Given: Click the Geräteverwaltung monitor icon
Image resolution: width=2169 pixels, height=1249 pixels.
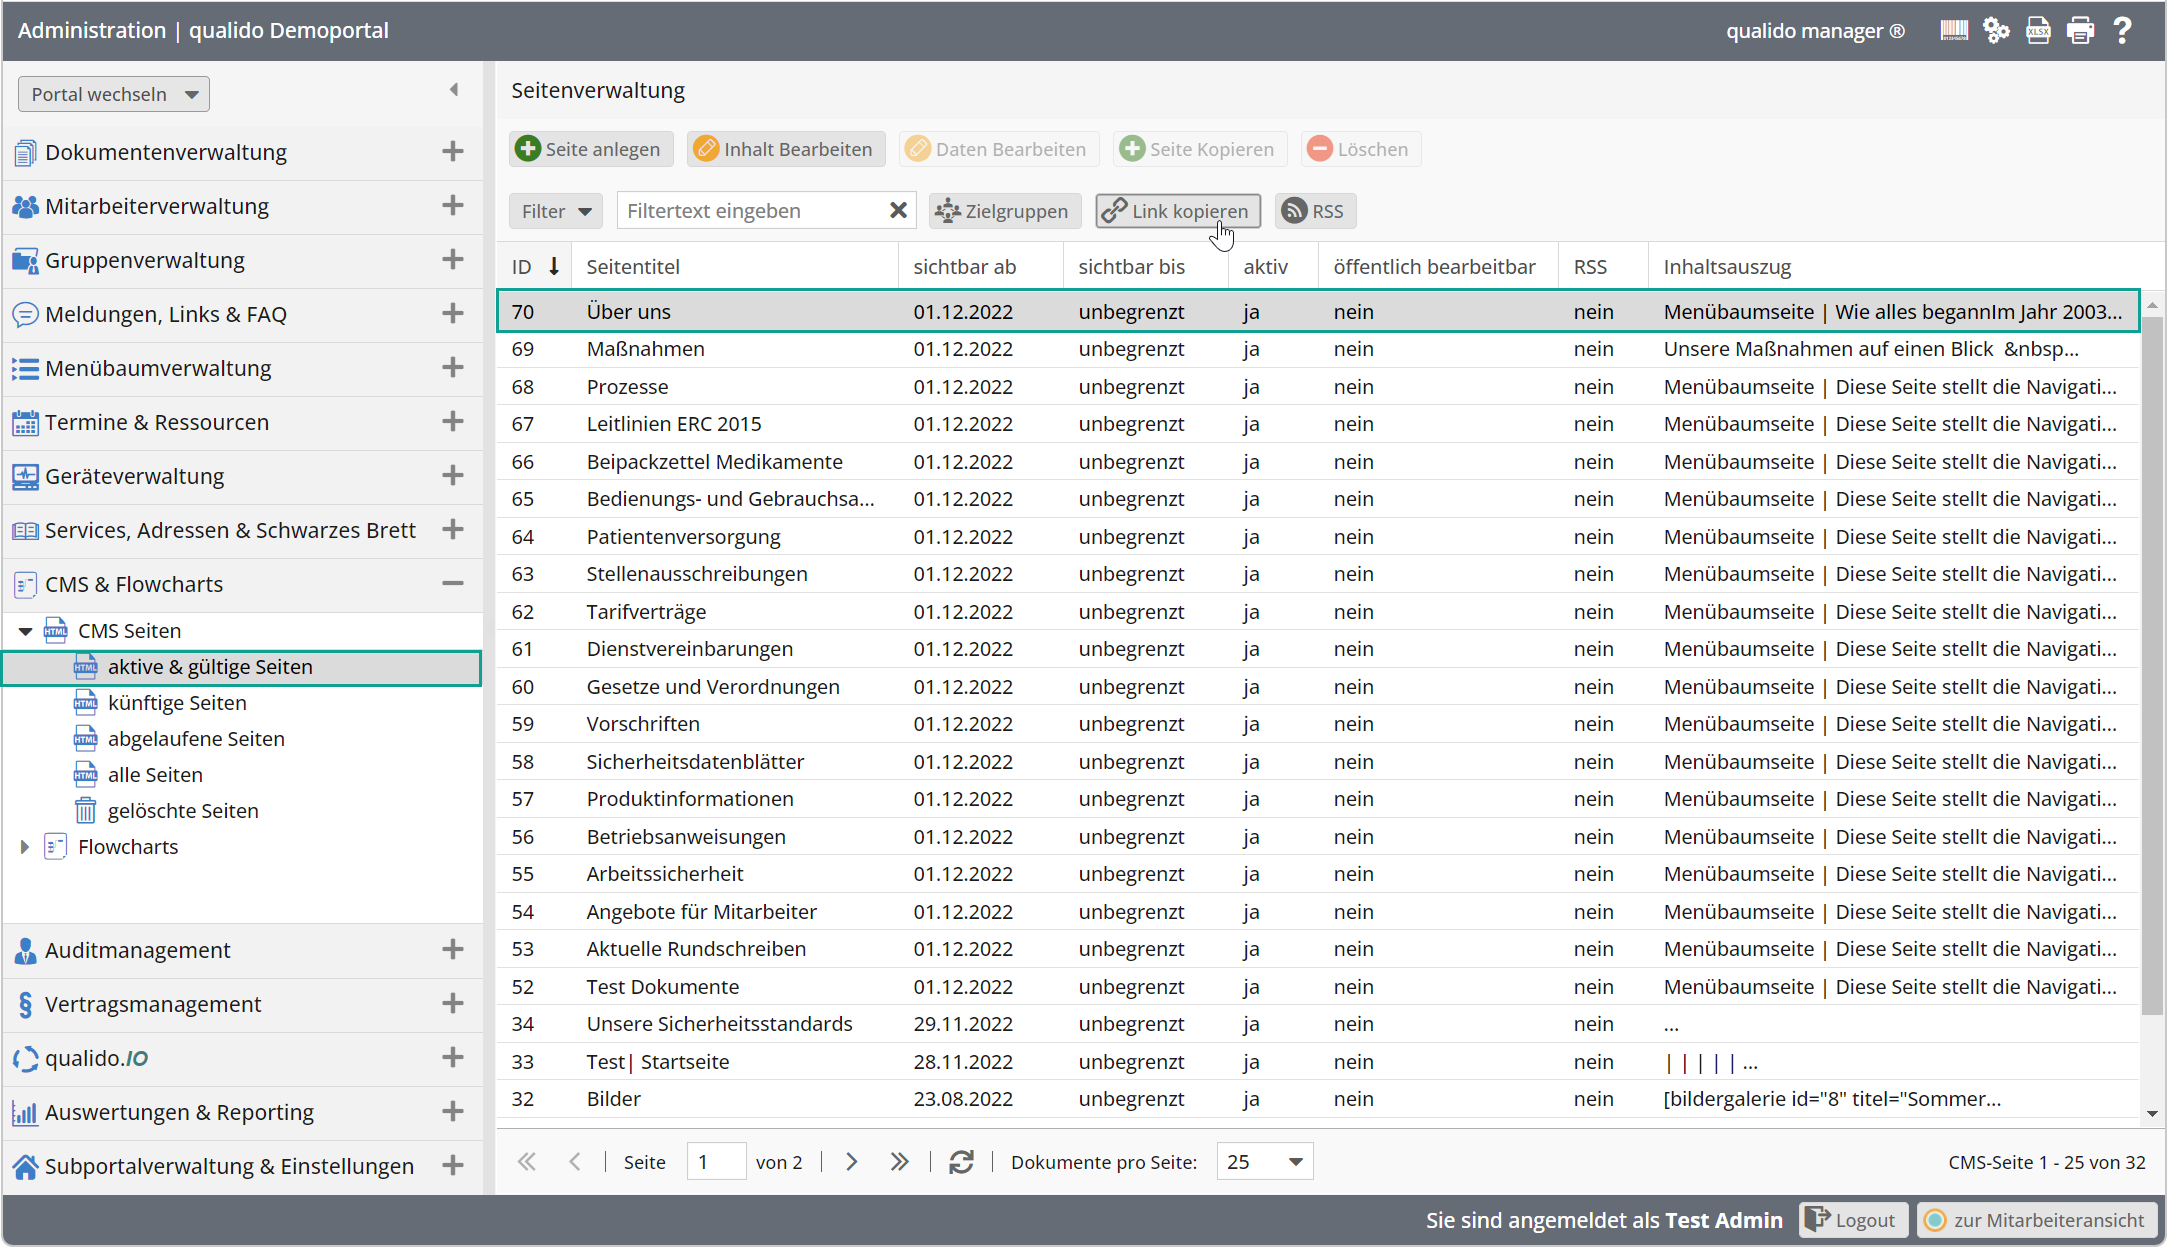Looking at the screenshot, I should click(25, 477).
